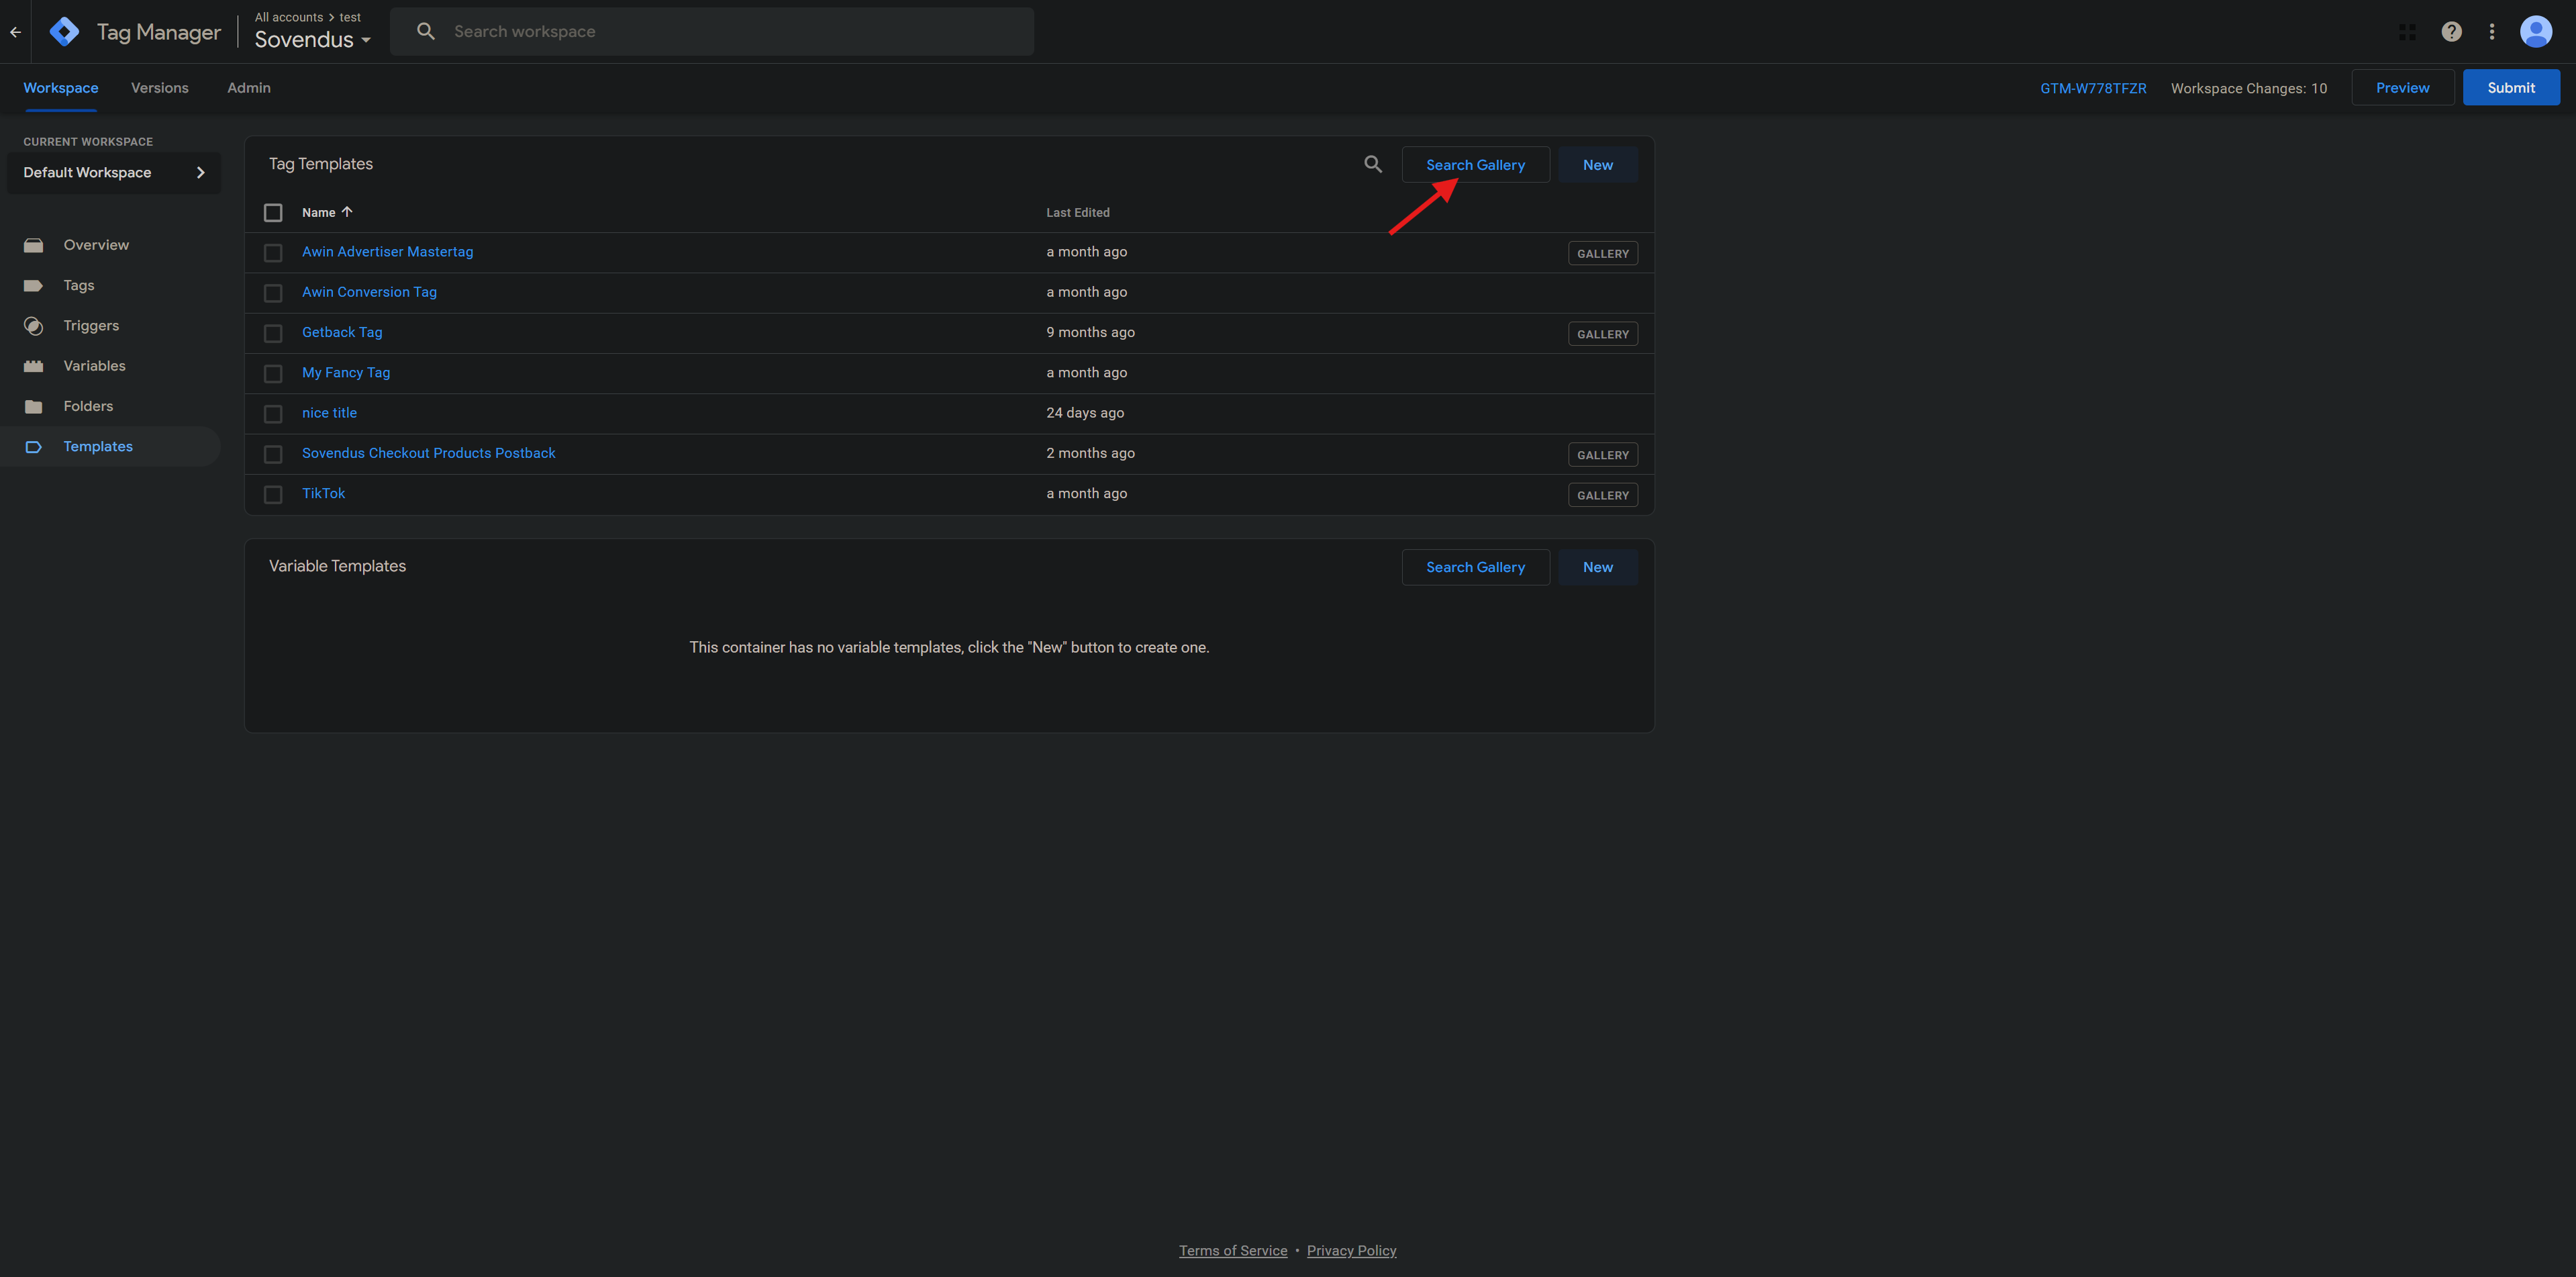Click Search Gallery in Tag Templates
Image resolution: width=2576 pixels, height=1277 pixels.
pos(1475,165)
